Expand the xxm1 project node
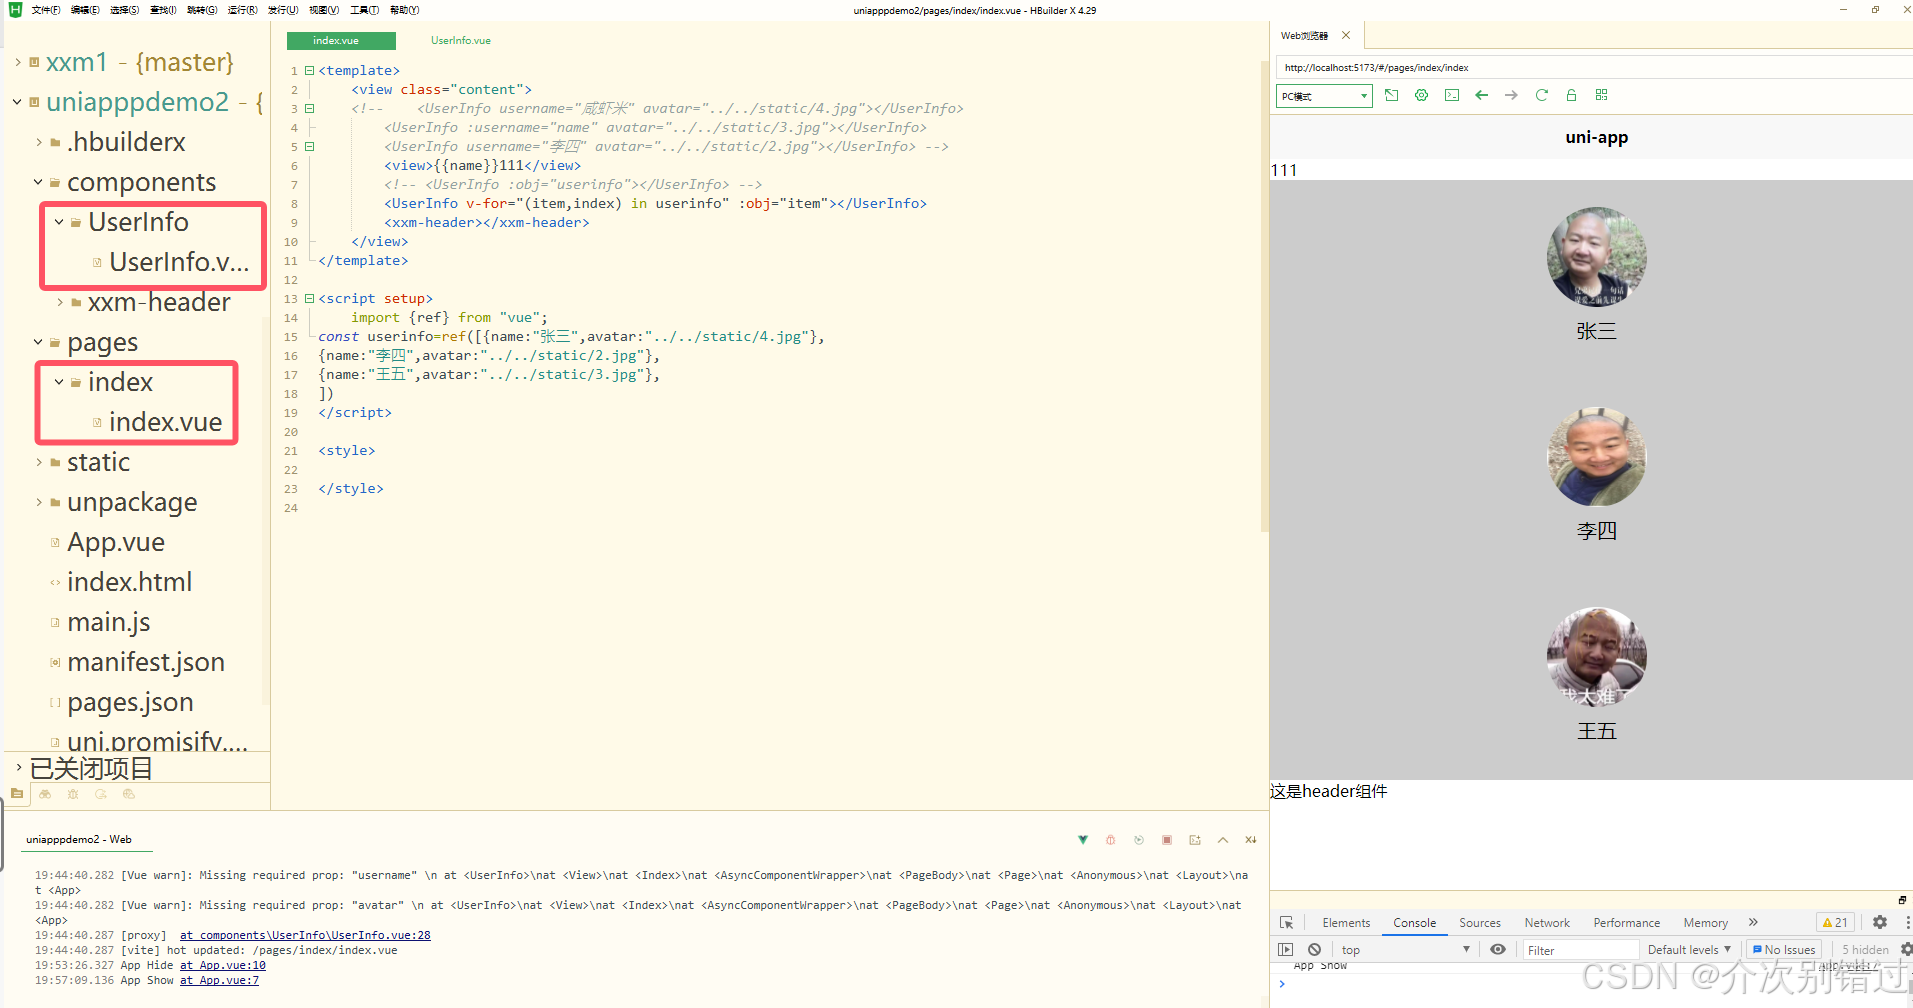This screenshot has width=1913, height=1008. (x=18, y=62)
